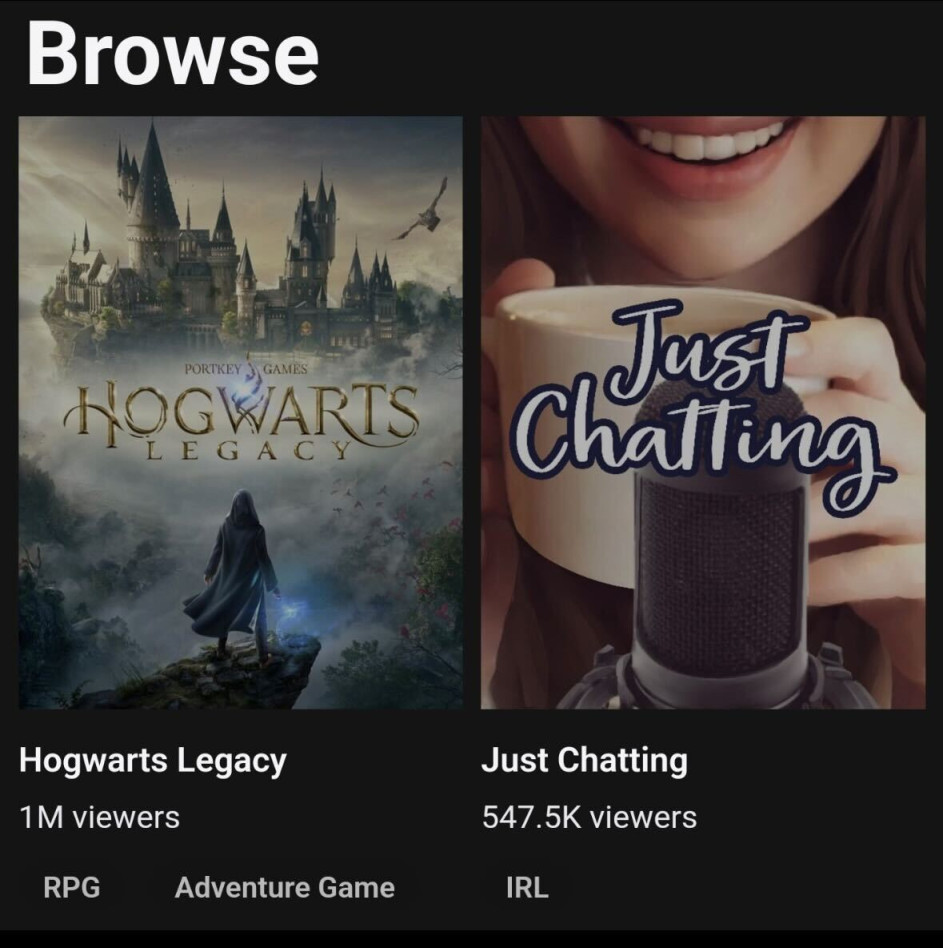
Task: Click the Browse page heading
Action: click(172, 53)
